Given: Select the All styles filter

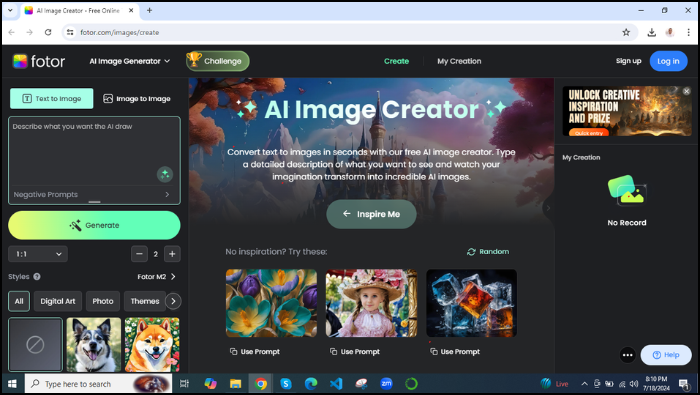Looking at the screenshot, I should (x=19, y=301).
